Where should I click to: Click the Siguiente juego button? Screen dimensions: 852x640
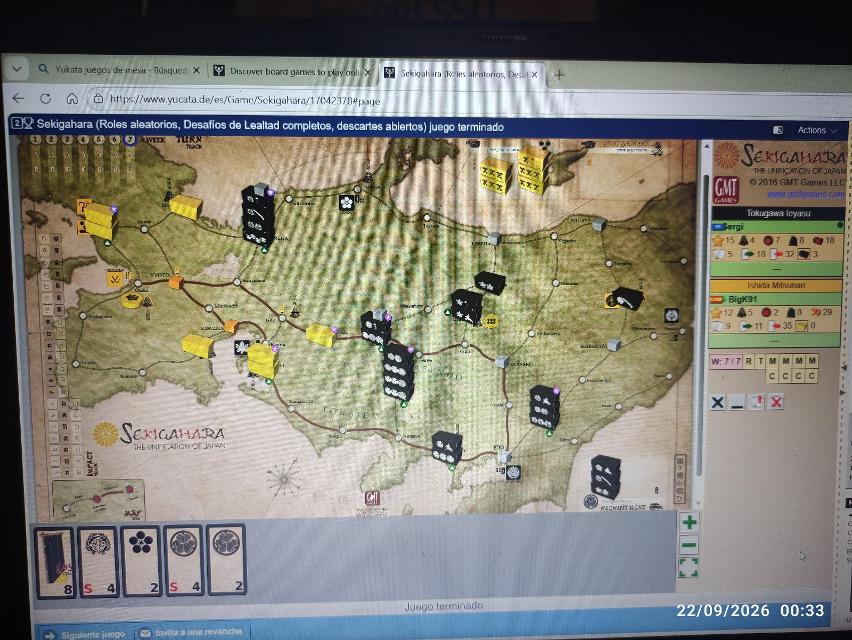click(86, 634)
